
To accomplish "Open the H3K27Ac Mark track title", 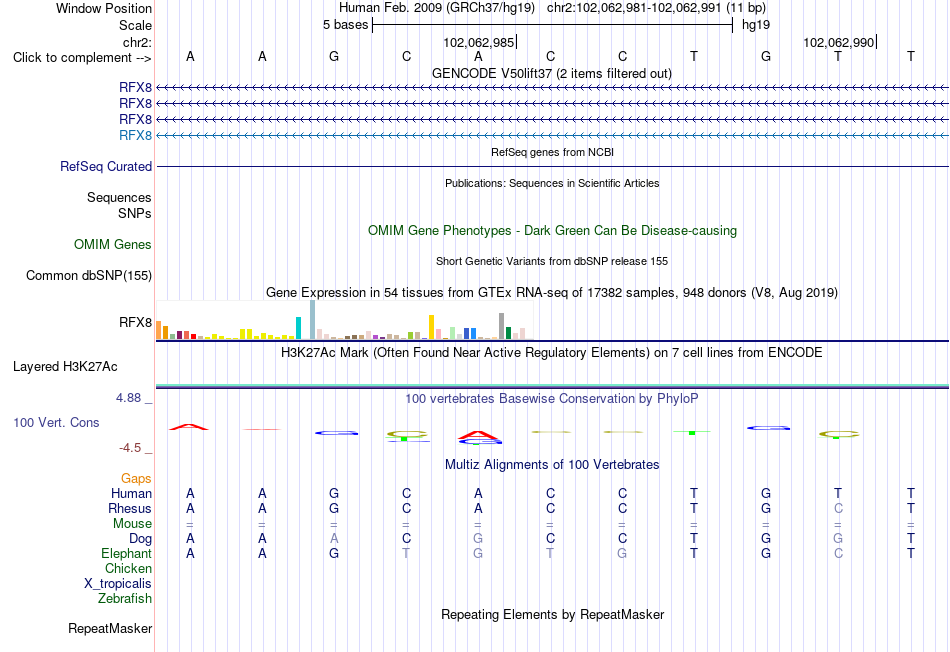I will [551, 353].
